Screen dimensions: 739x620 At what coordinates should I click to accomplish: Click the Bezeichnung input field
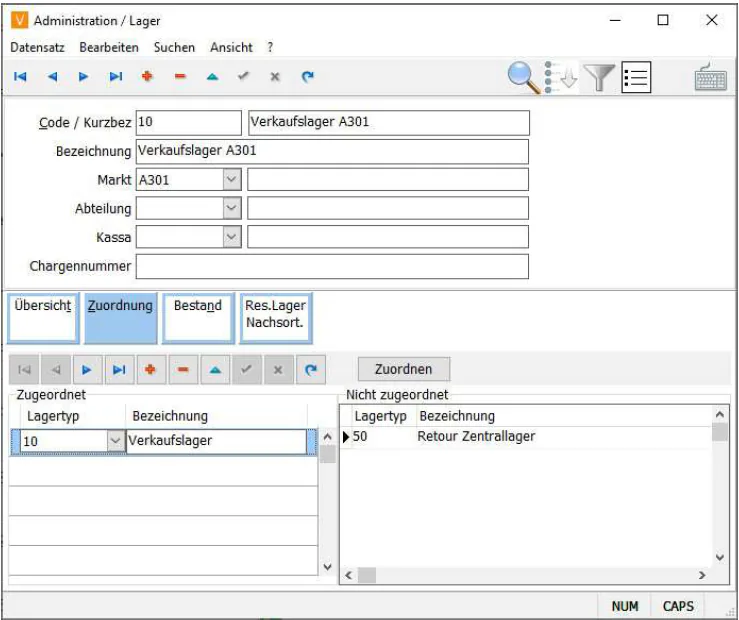tap(332, 151)
